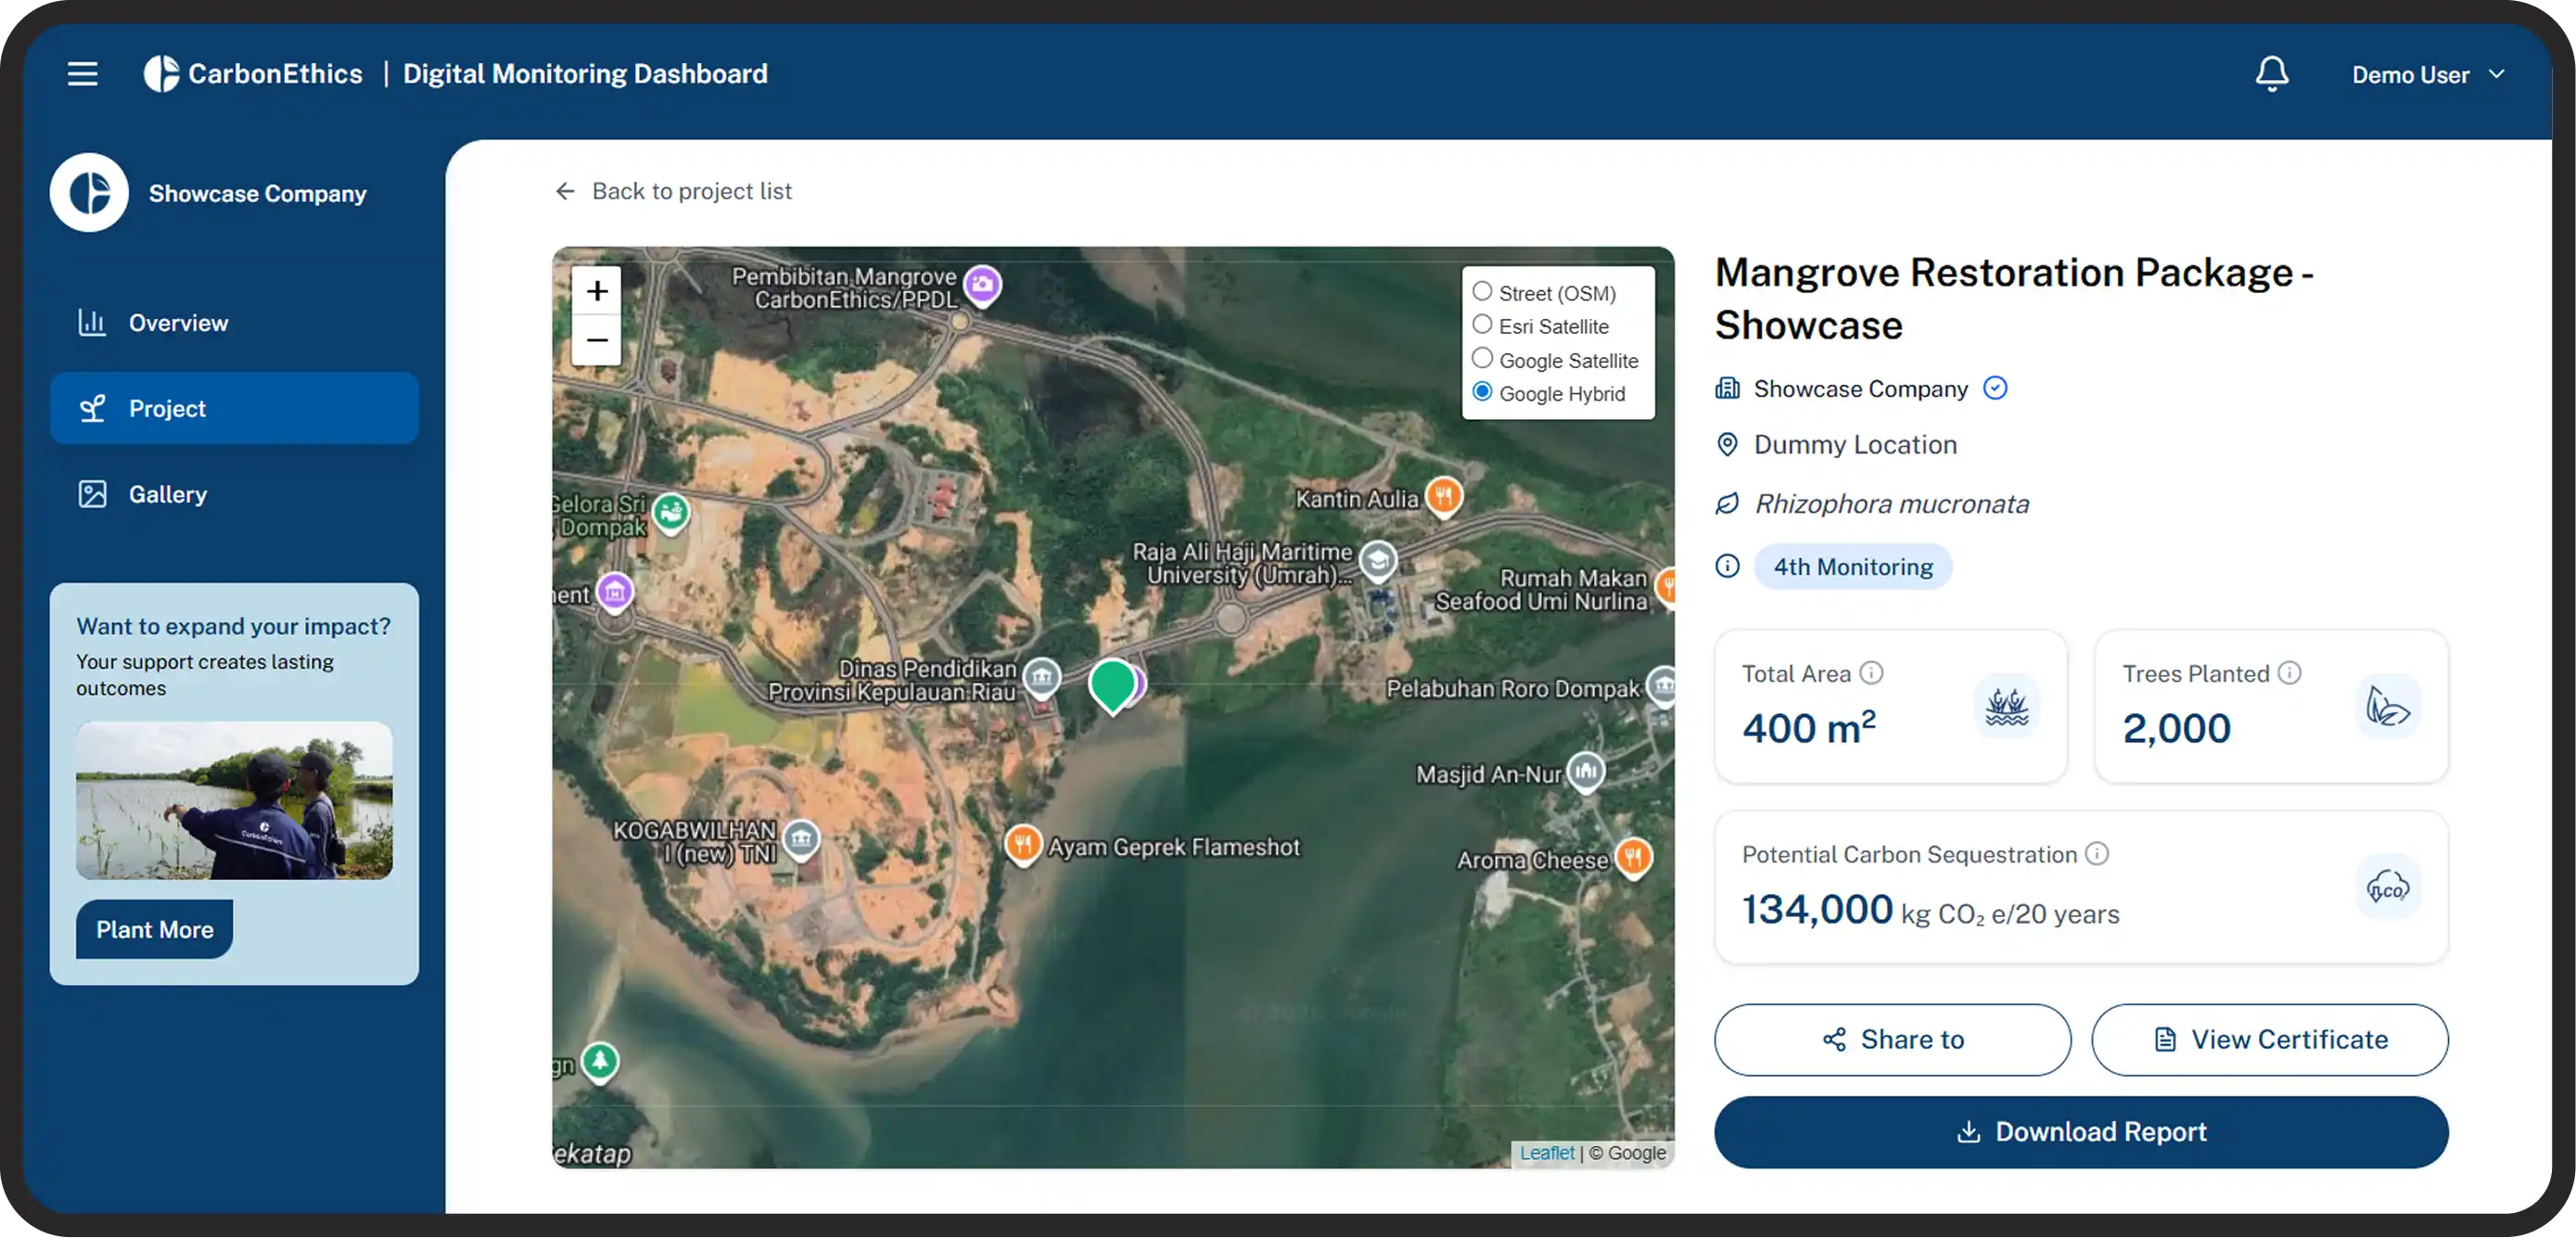
Task: Click the trees planted leaf icon
Action: pos(2388,707)
